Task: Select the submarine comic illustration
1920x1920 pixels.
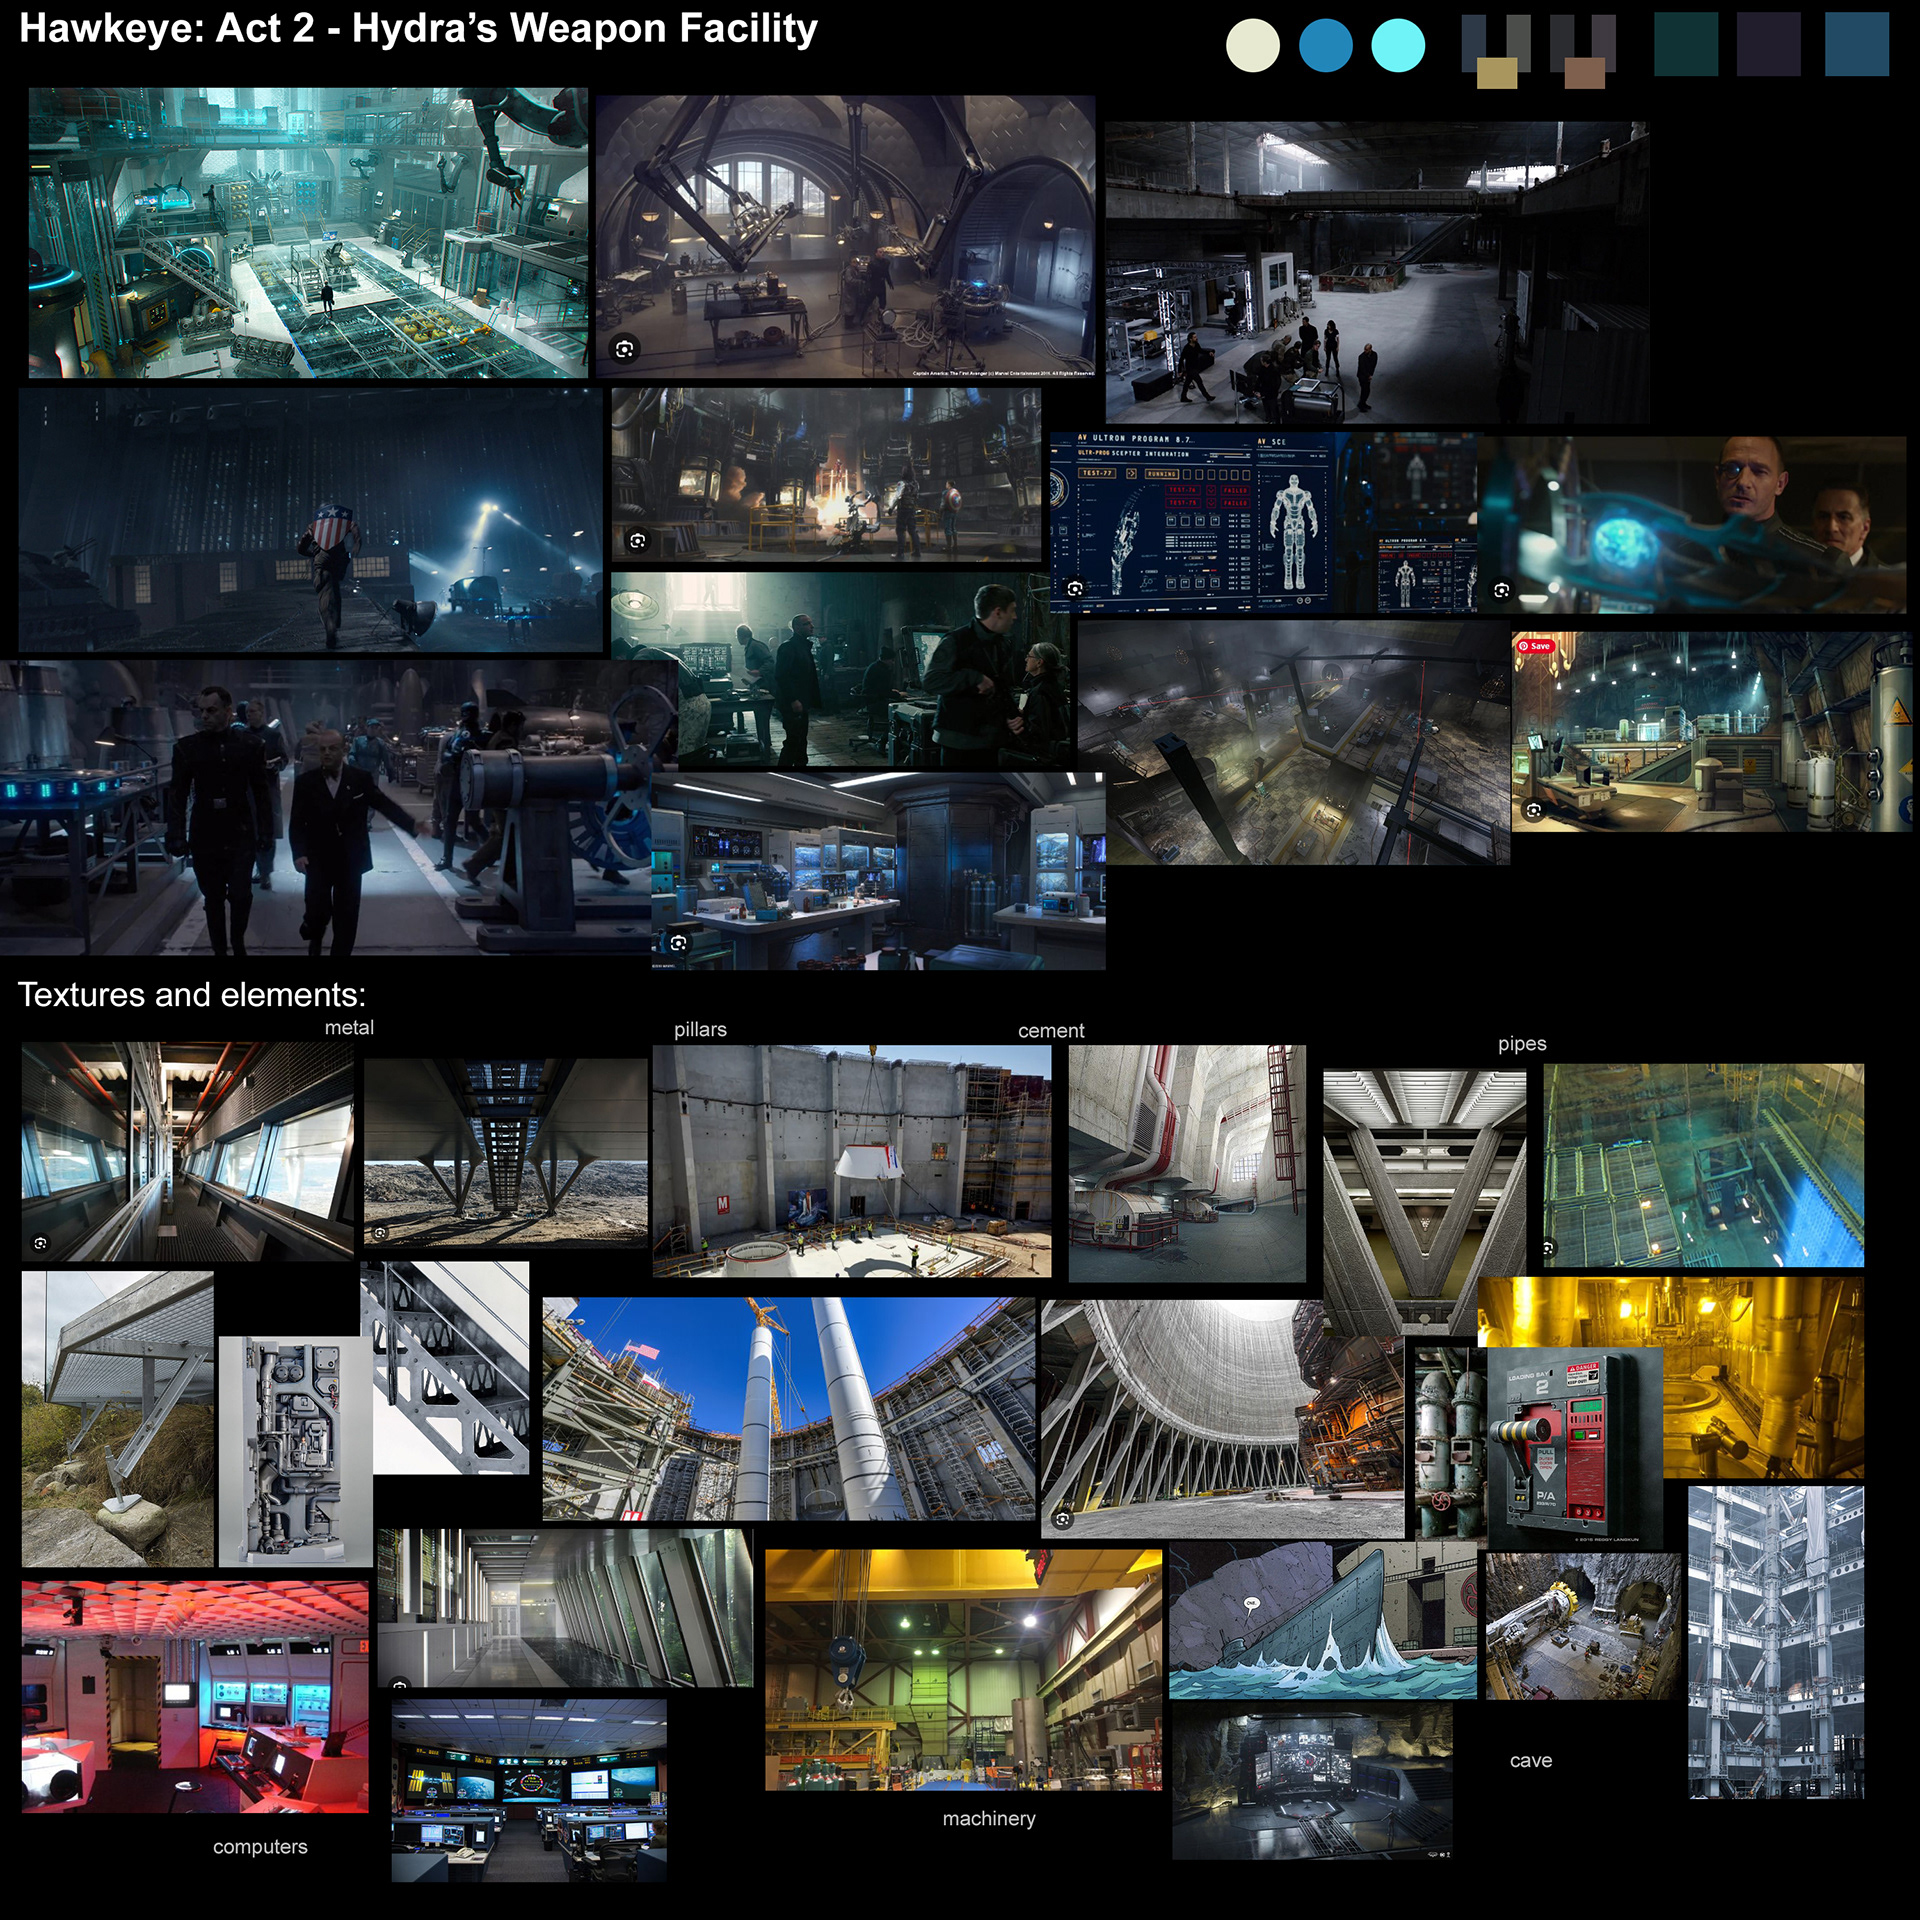Action: point(1323,1620)
